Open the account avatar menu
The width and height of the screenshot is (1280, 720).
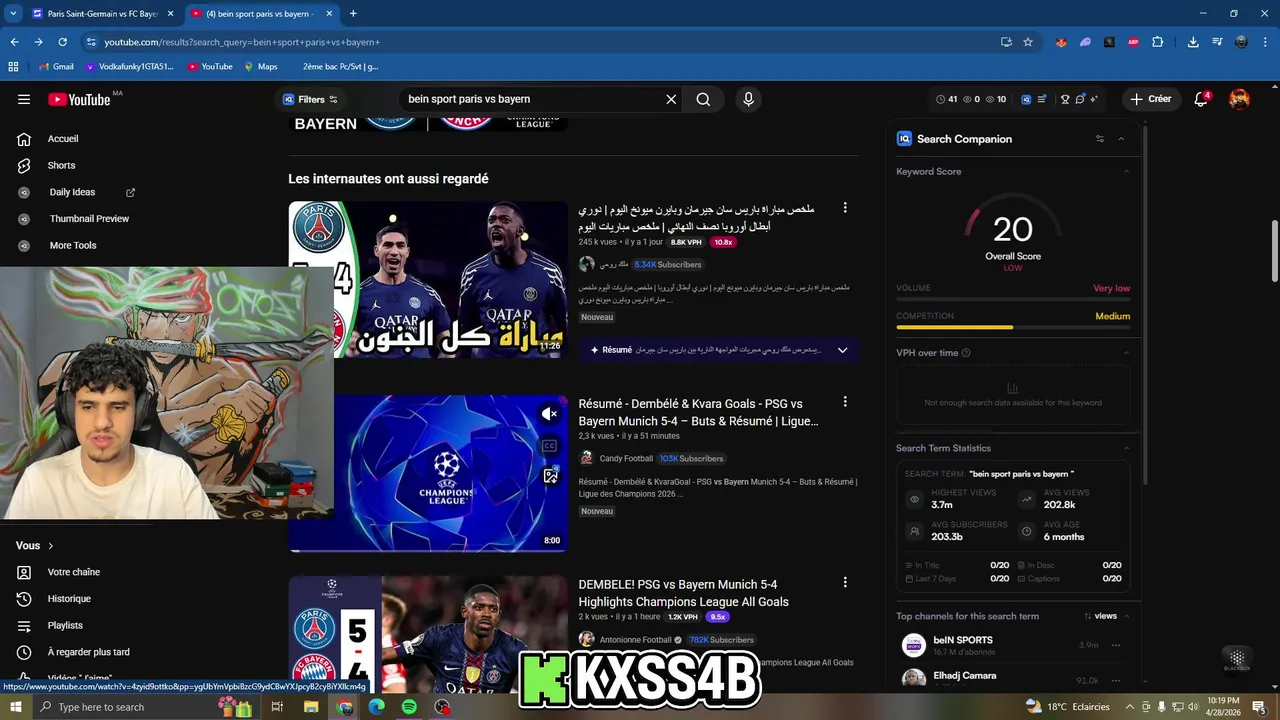click(x=1239, y=99)
